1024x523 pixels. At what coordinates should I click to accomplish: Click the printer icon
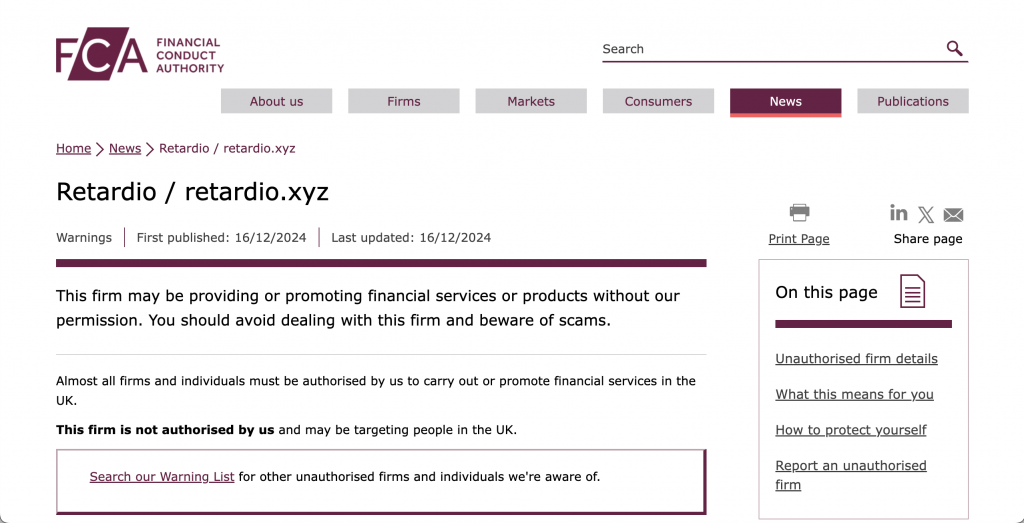[799, 212]
